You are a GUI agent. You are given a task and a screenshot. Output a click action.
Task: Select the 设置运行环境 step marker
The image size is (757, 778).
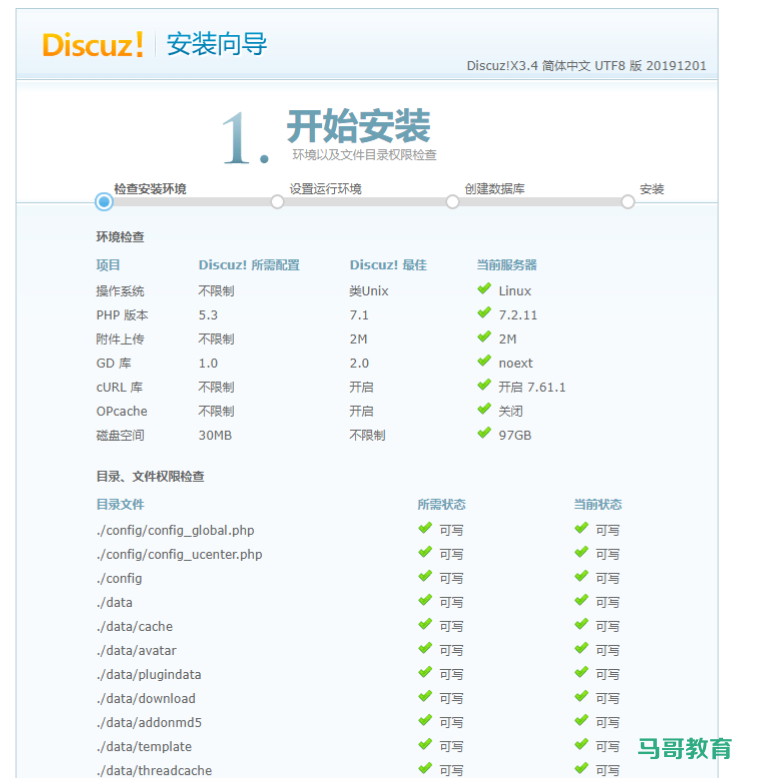coord(277,202)
